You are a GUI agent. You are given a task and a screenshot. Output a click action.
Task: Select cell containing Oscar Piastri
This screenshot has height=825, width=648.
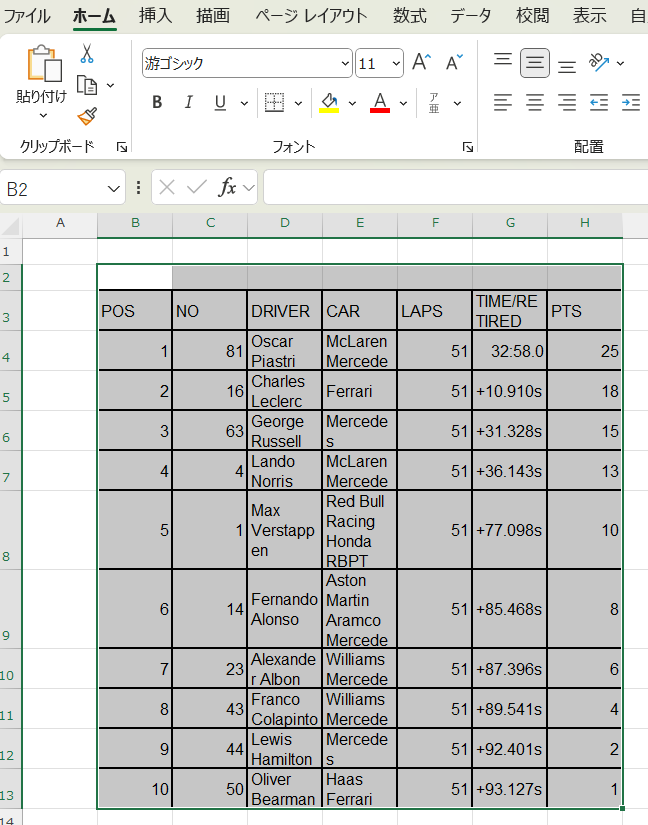click(284, 351)
